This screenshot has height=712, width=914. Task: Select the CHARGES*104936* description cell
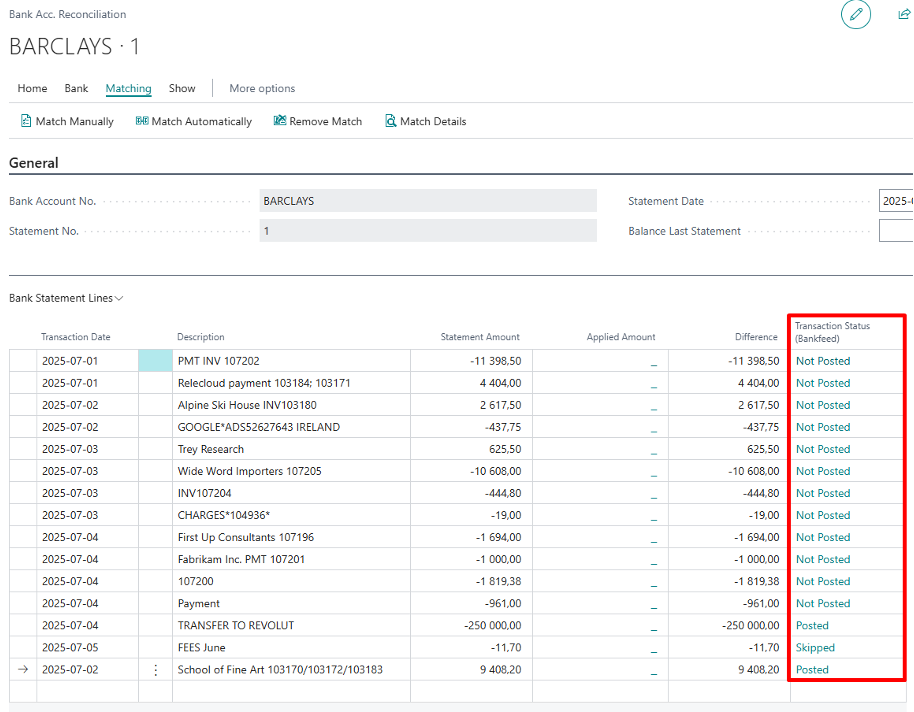(x=291, y=515)
